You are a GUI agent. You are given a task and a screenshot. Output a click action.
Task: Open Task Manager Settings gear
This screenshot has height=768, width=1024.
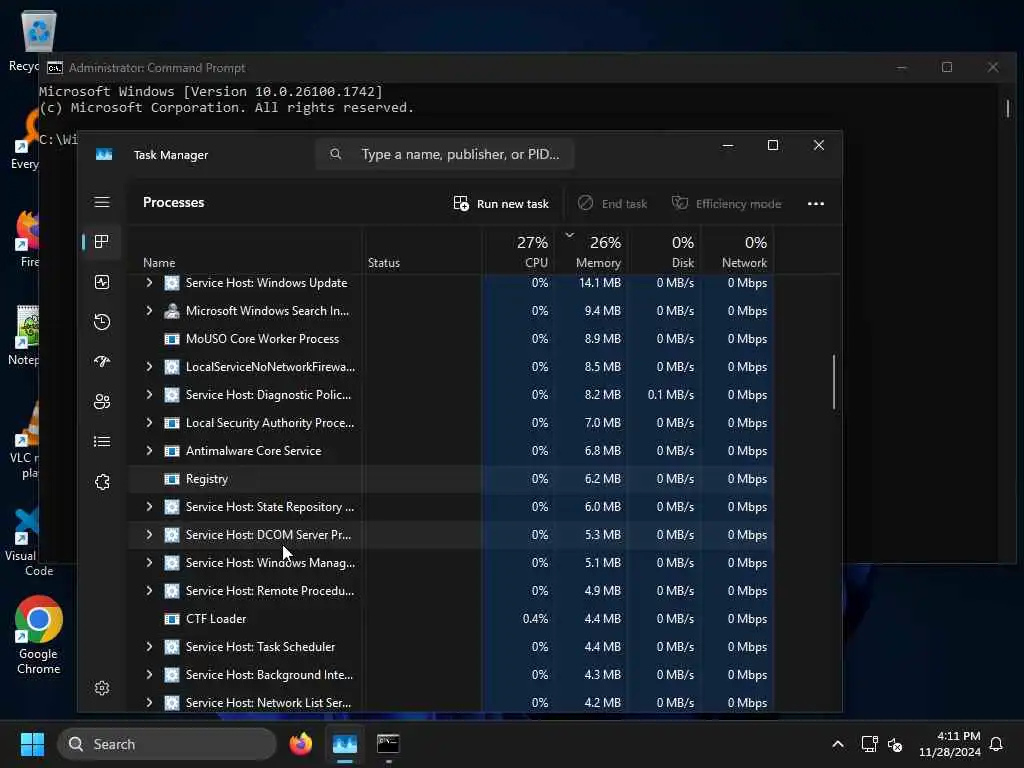point(102,688)
